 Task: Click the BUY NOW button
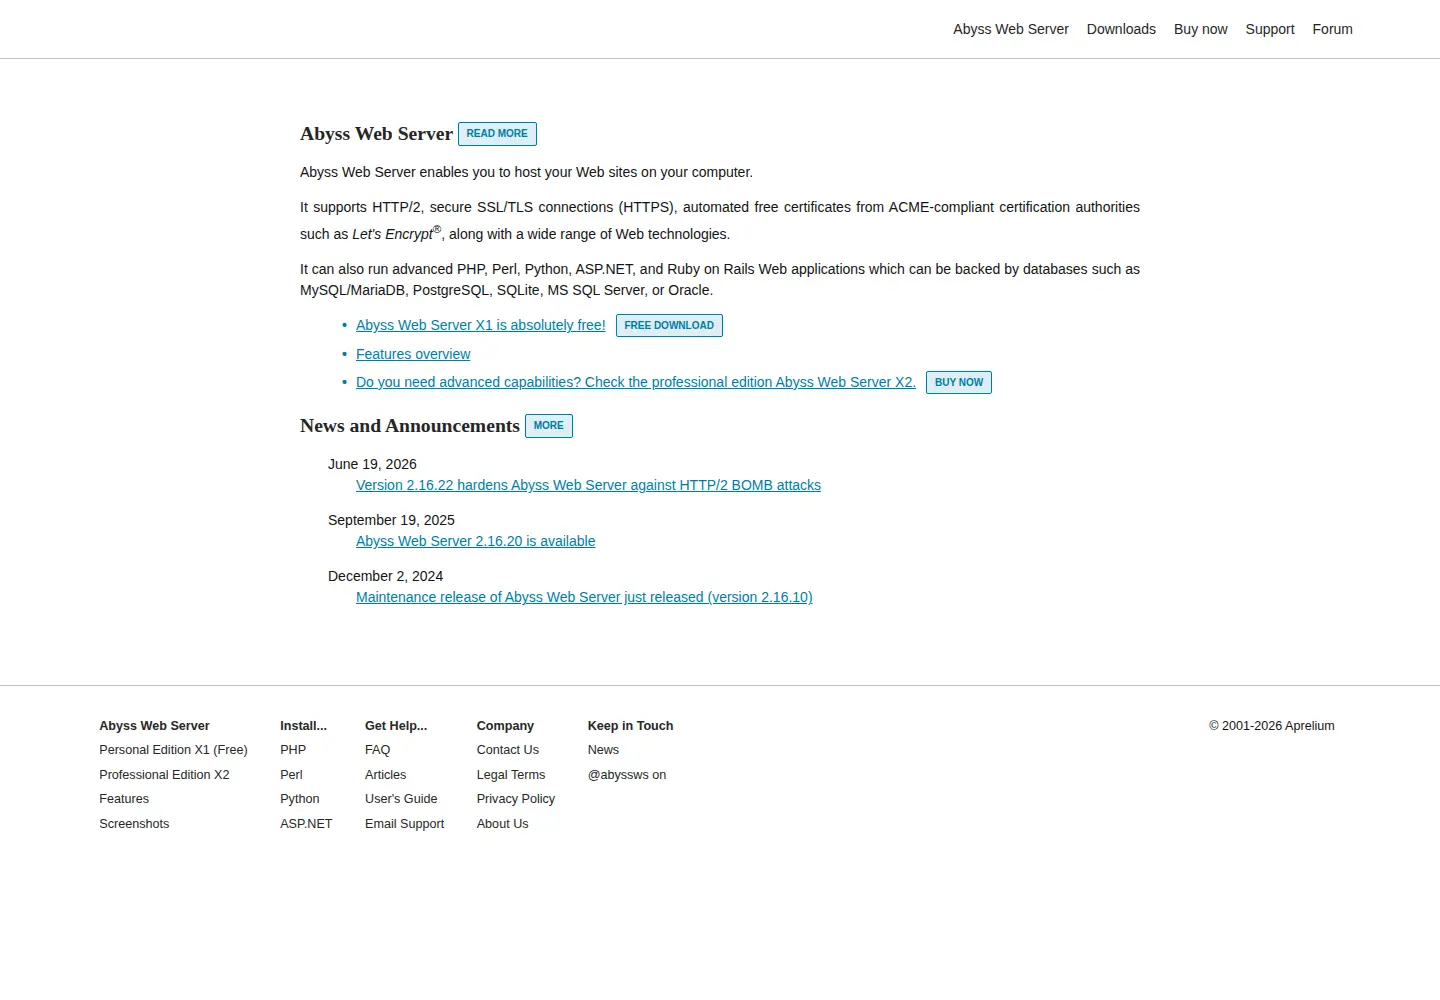point(959,383)
